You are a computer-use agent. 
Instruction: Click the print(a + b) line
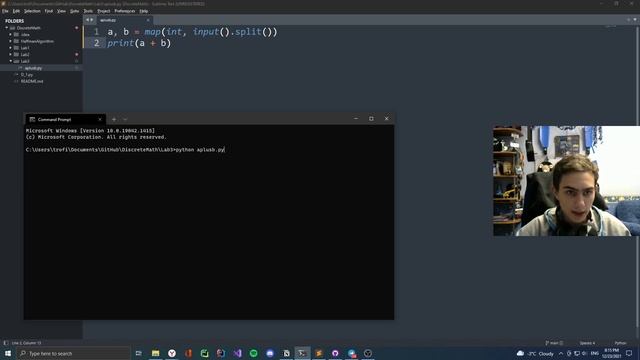[139, 43]
